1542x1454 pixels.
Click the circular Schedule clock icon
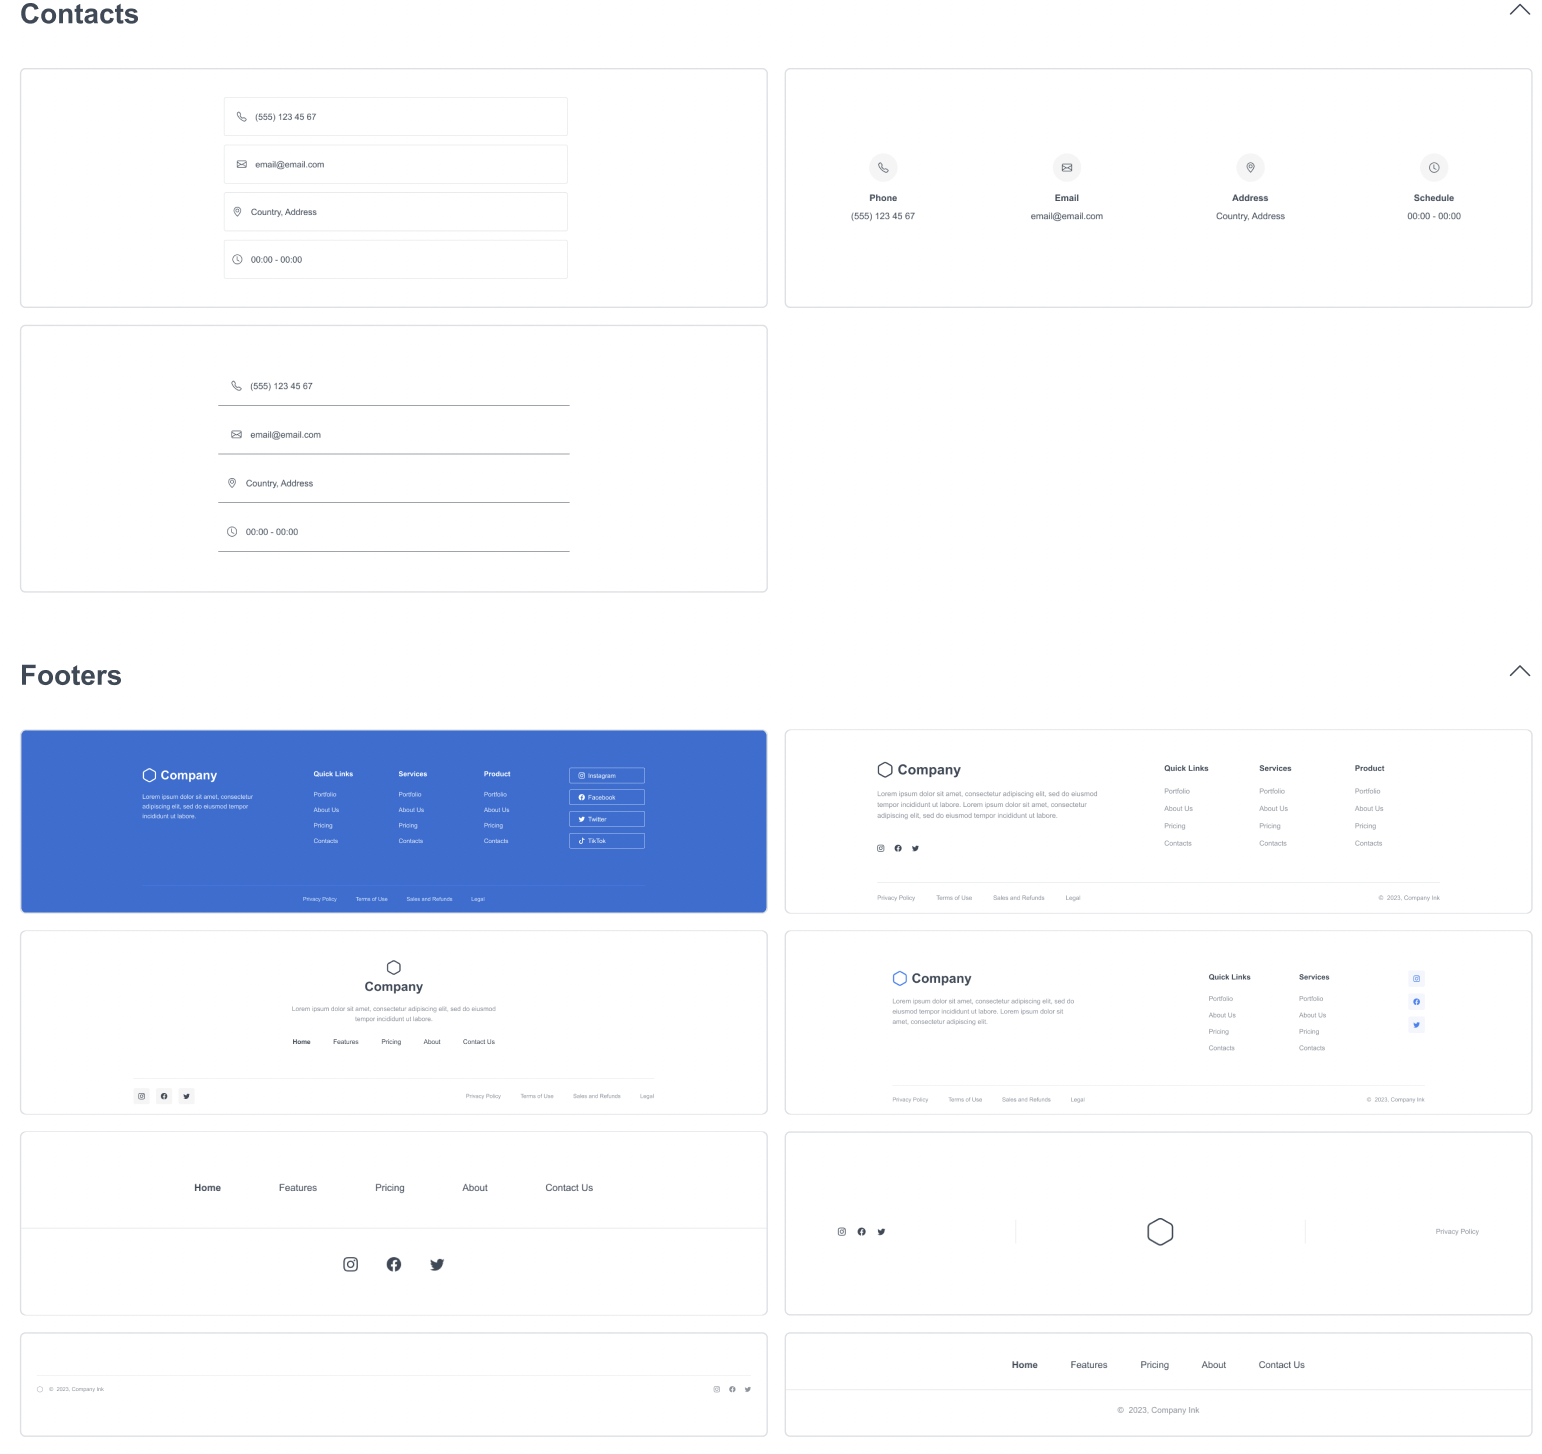[1433, 168]
